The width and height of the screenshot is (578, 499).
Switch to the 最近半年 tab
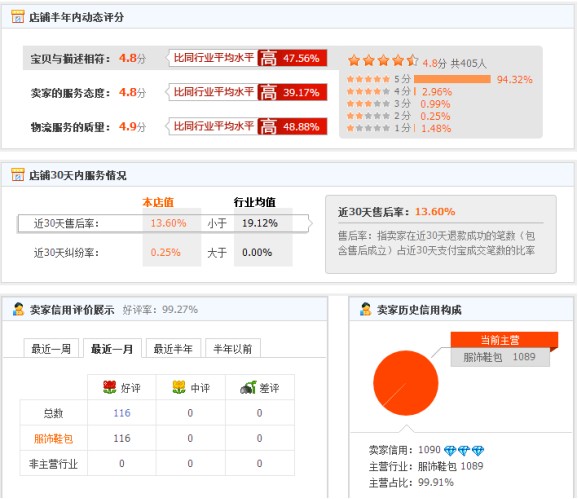coord(173,348)
